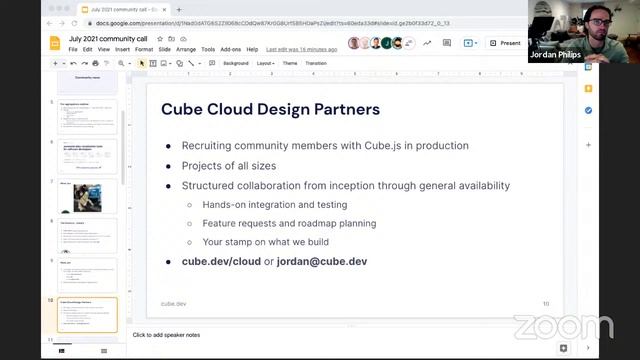The height and width of the screenshot is (360, 640).
Task: Open the shape tool
Action: coord(180,63)
